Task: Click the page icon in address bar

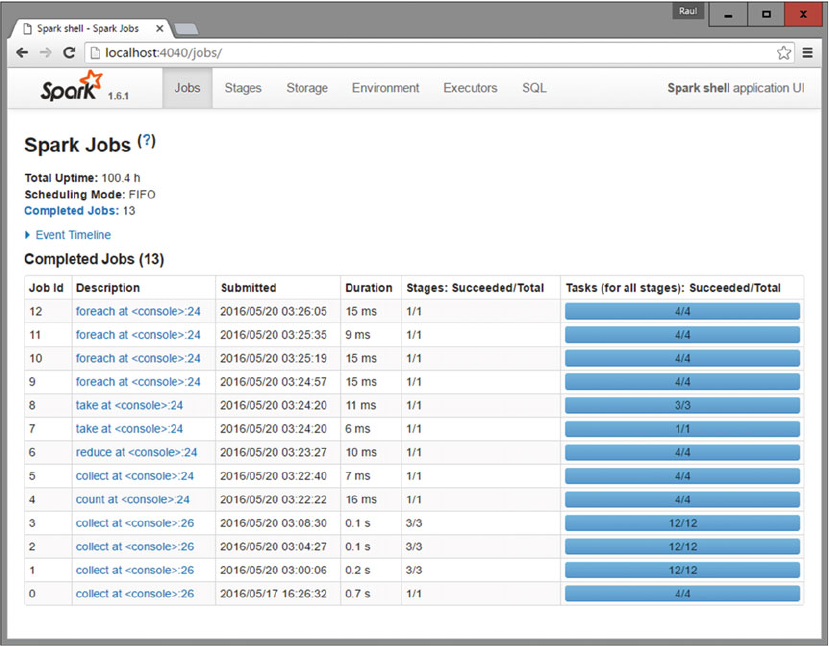Action: click(x=95, y=53)
